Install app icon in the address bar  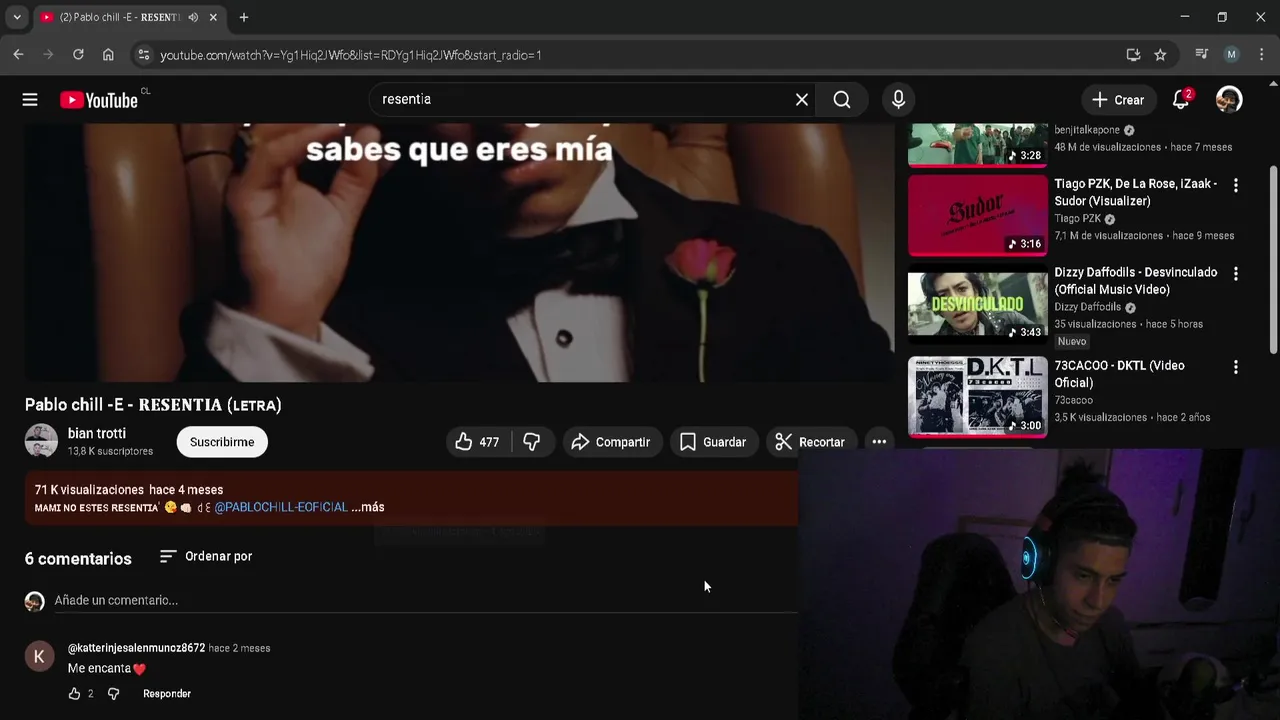tap(1133, 55)
